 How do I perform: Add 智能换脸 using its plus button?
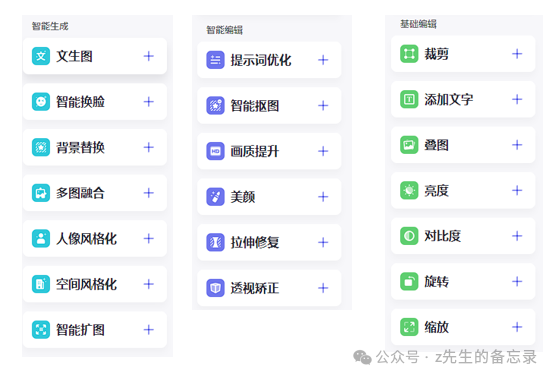click(149, 102)
